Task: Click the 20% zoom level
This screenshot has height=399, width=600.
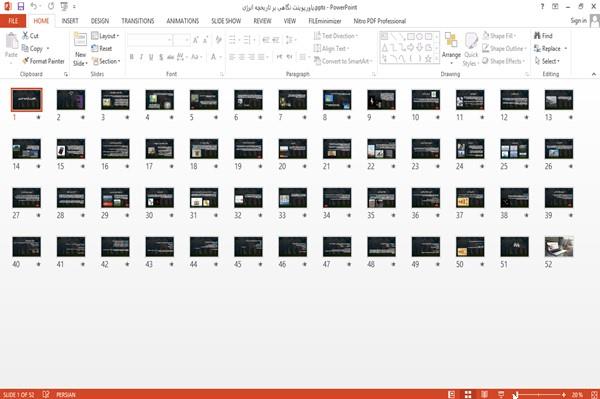Action: [x=577, y=394]
